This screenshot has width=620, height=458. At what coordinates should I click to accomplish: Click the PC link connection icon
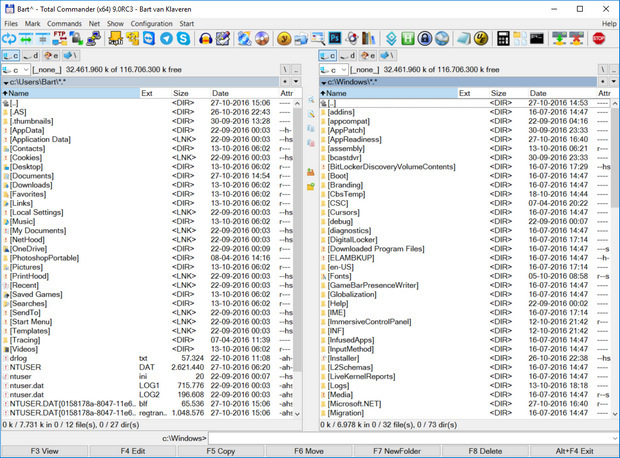pos(93,39)
